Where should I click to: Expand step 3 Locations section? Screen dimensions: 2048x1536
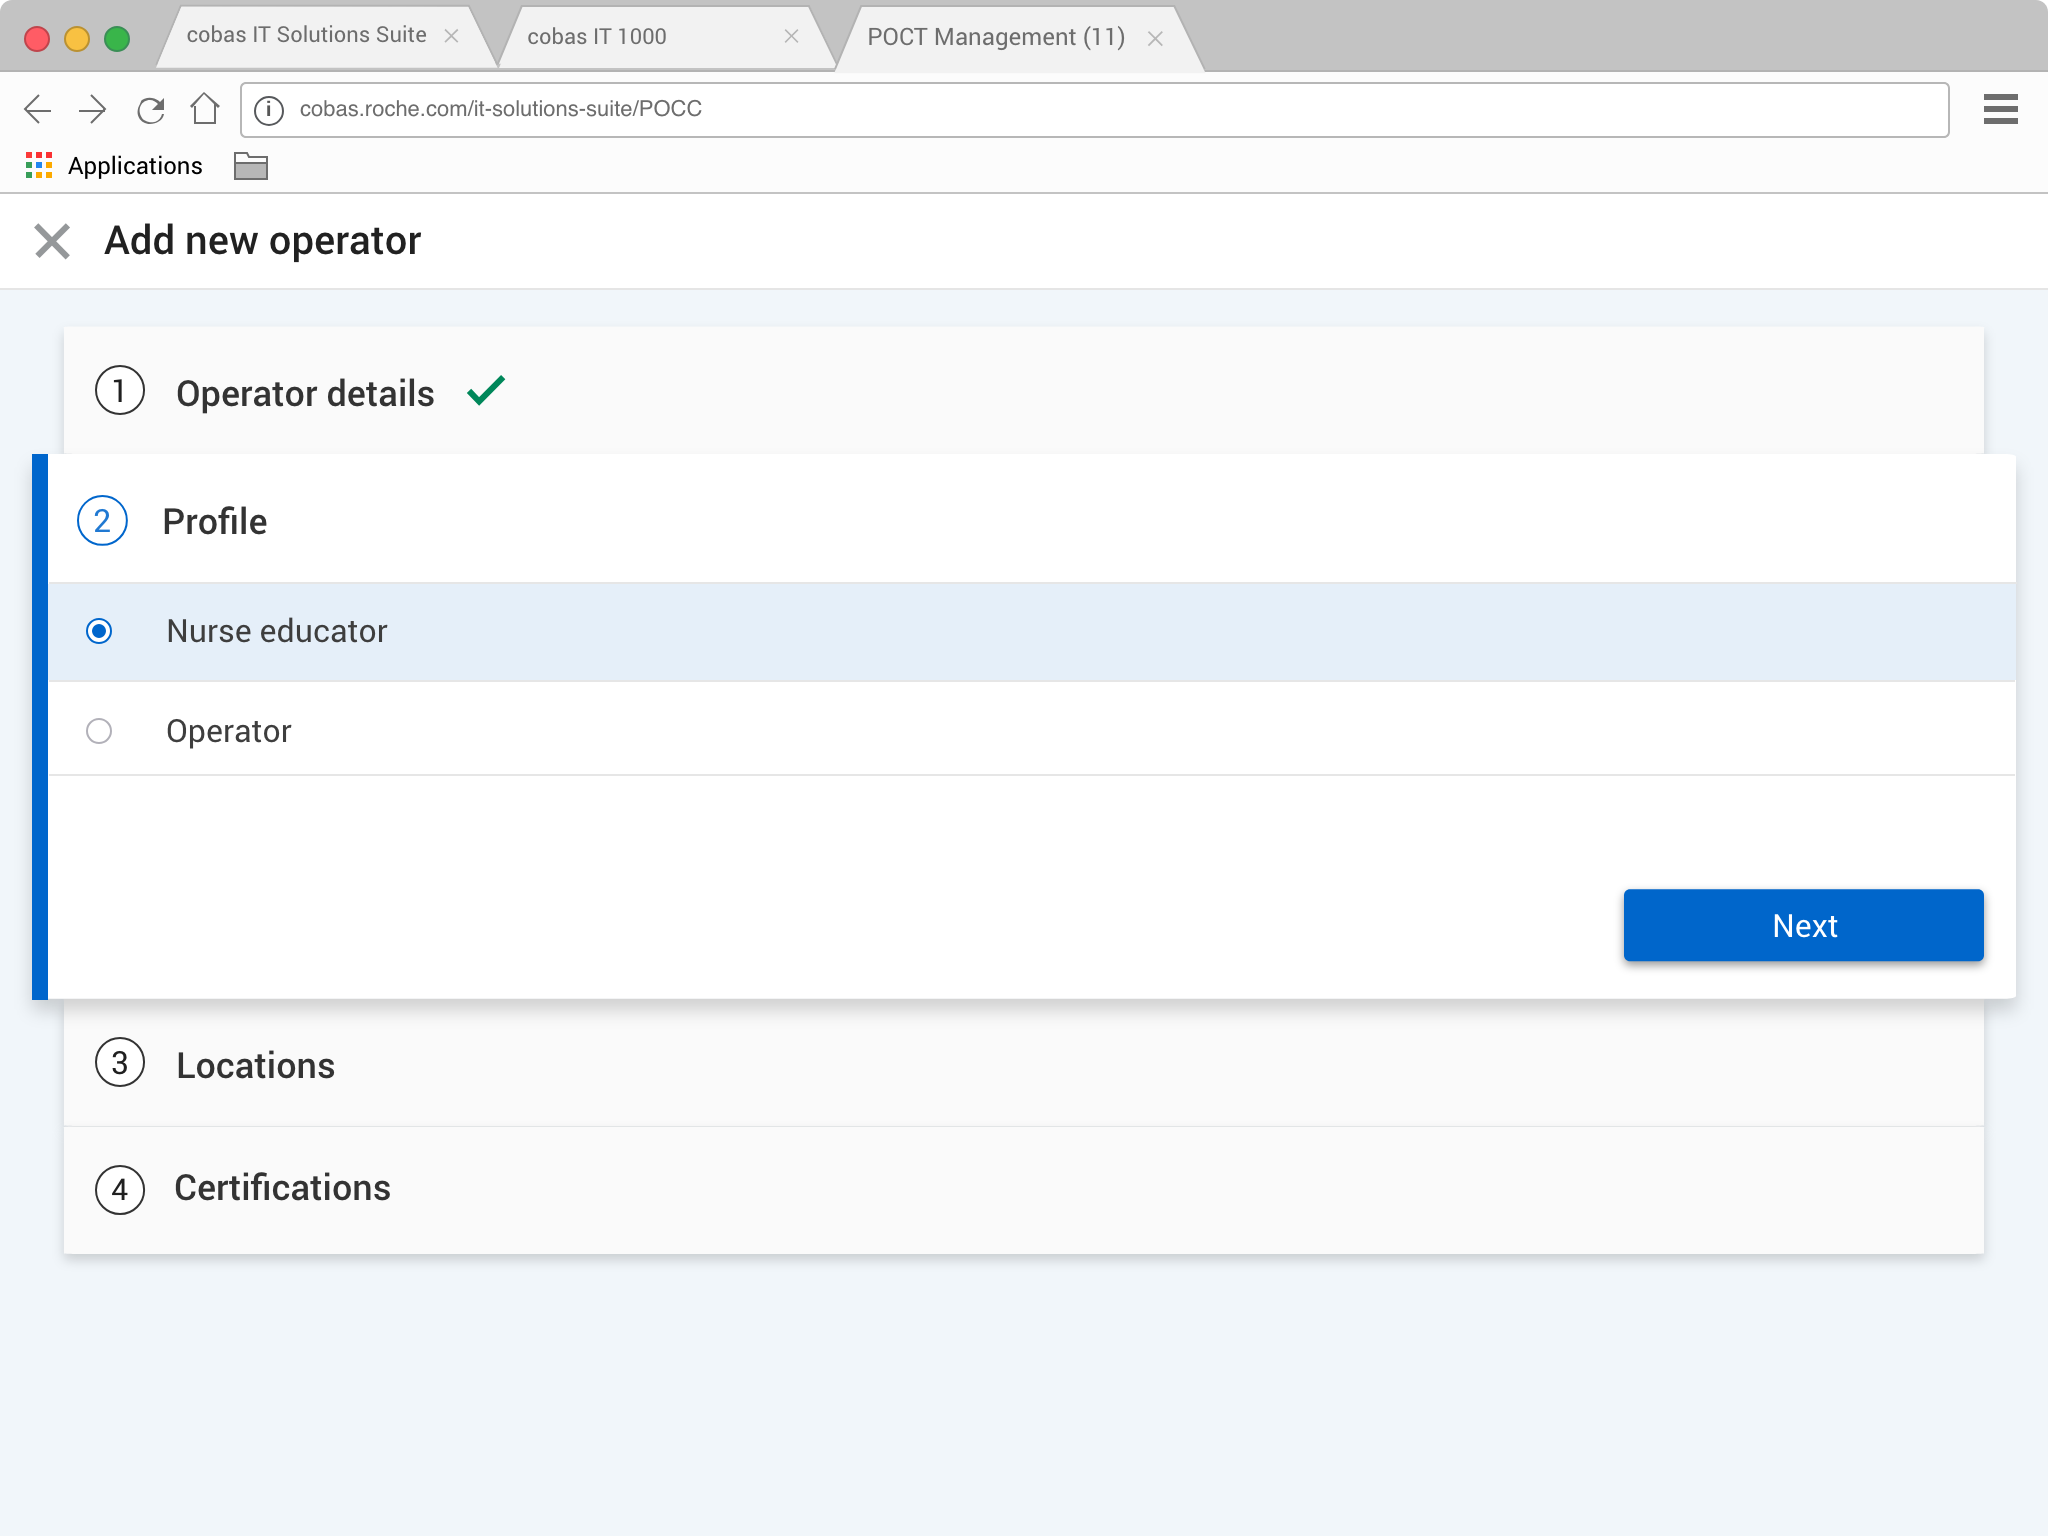click(255, 1065)
